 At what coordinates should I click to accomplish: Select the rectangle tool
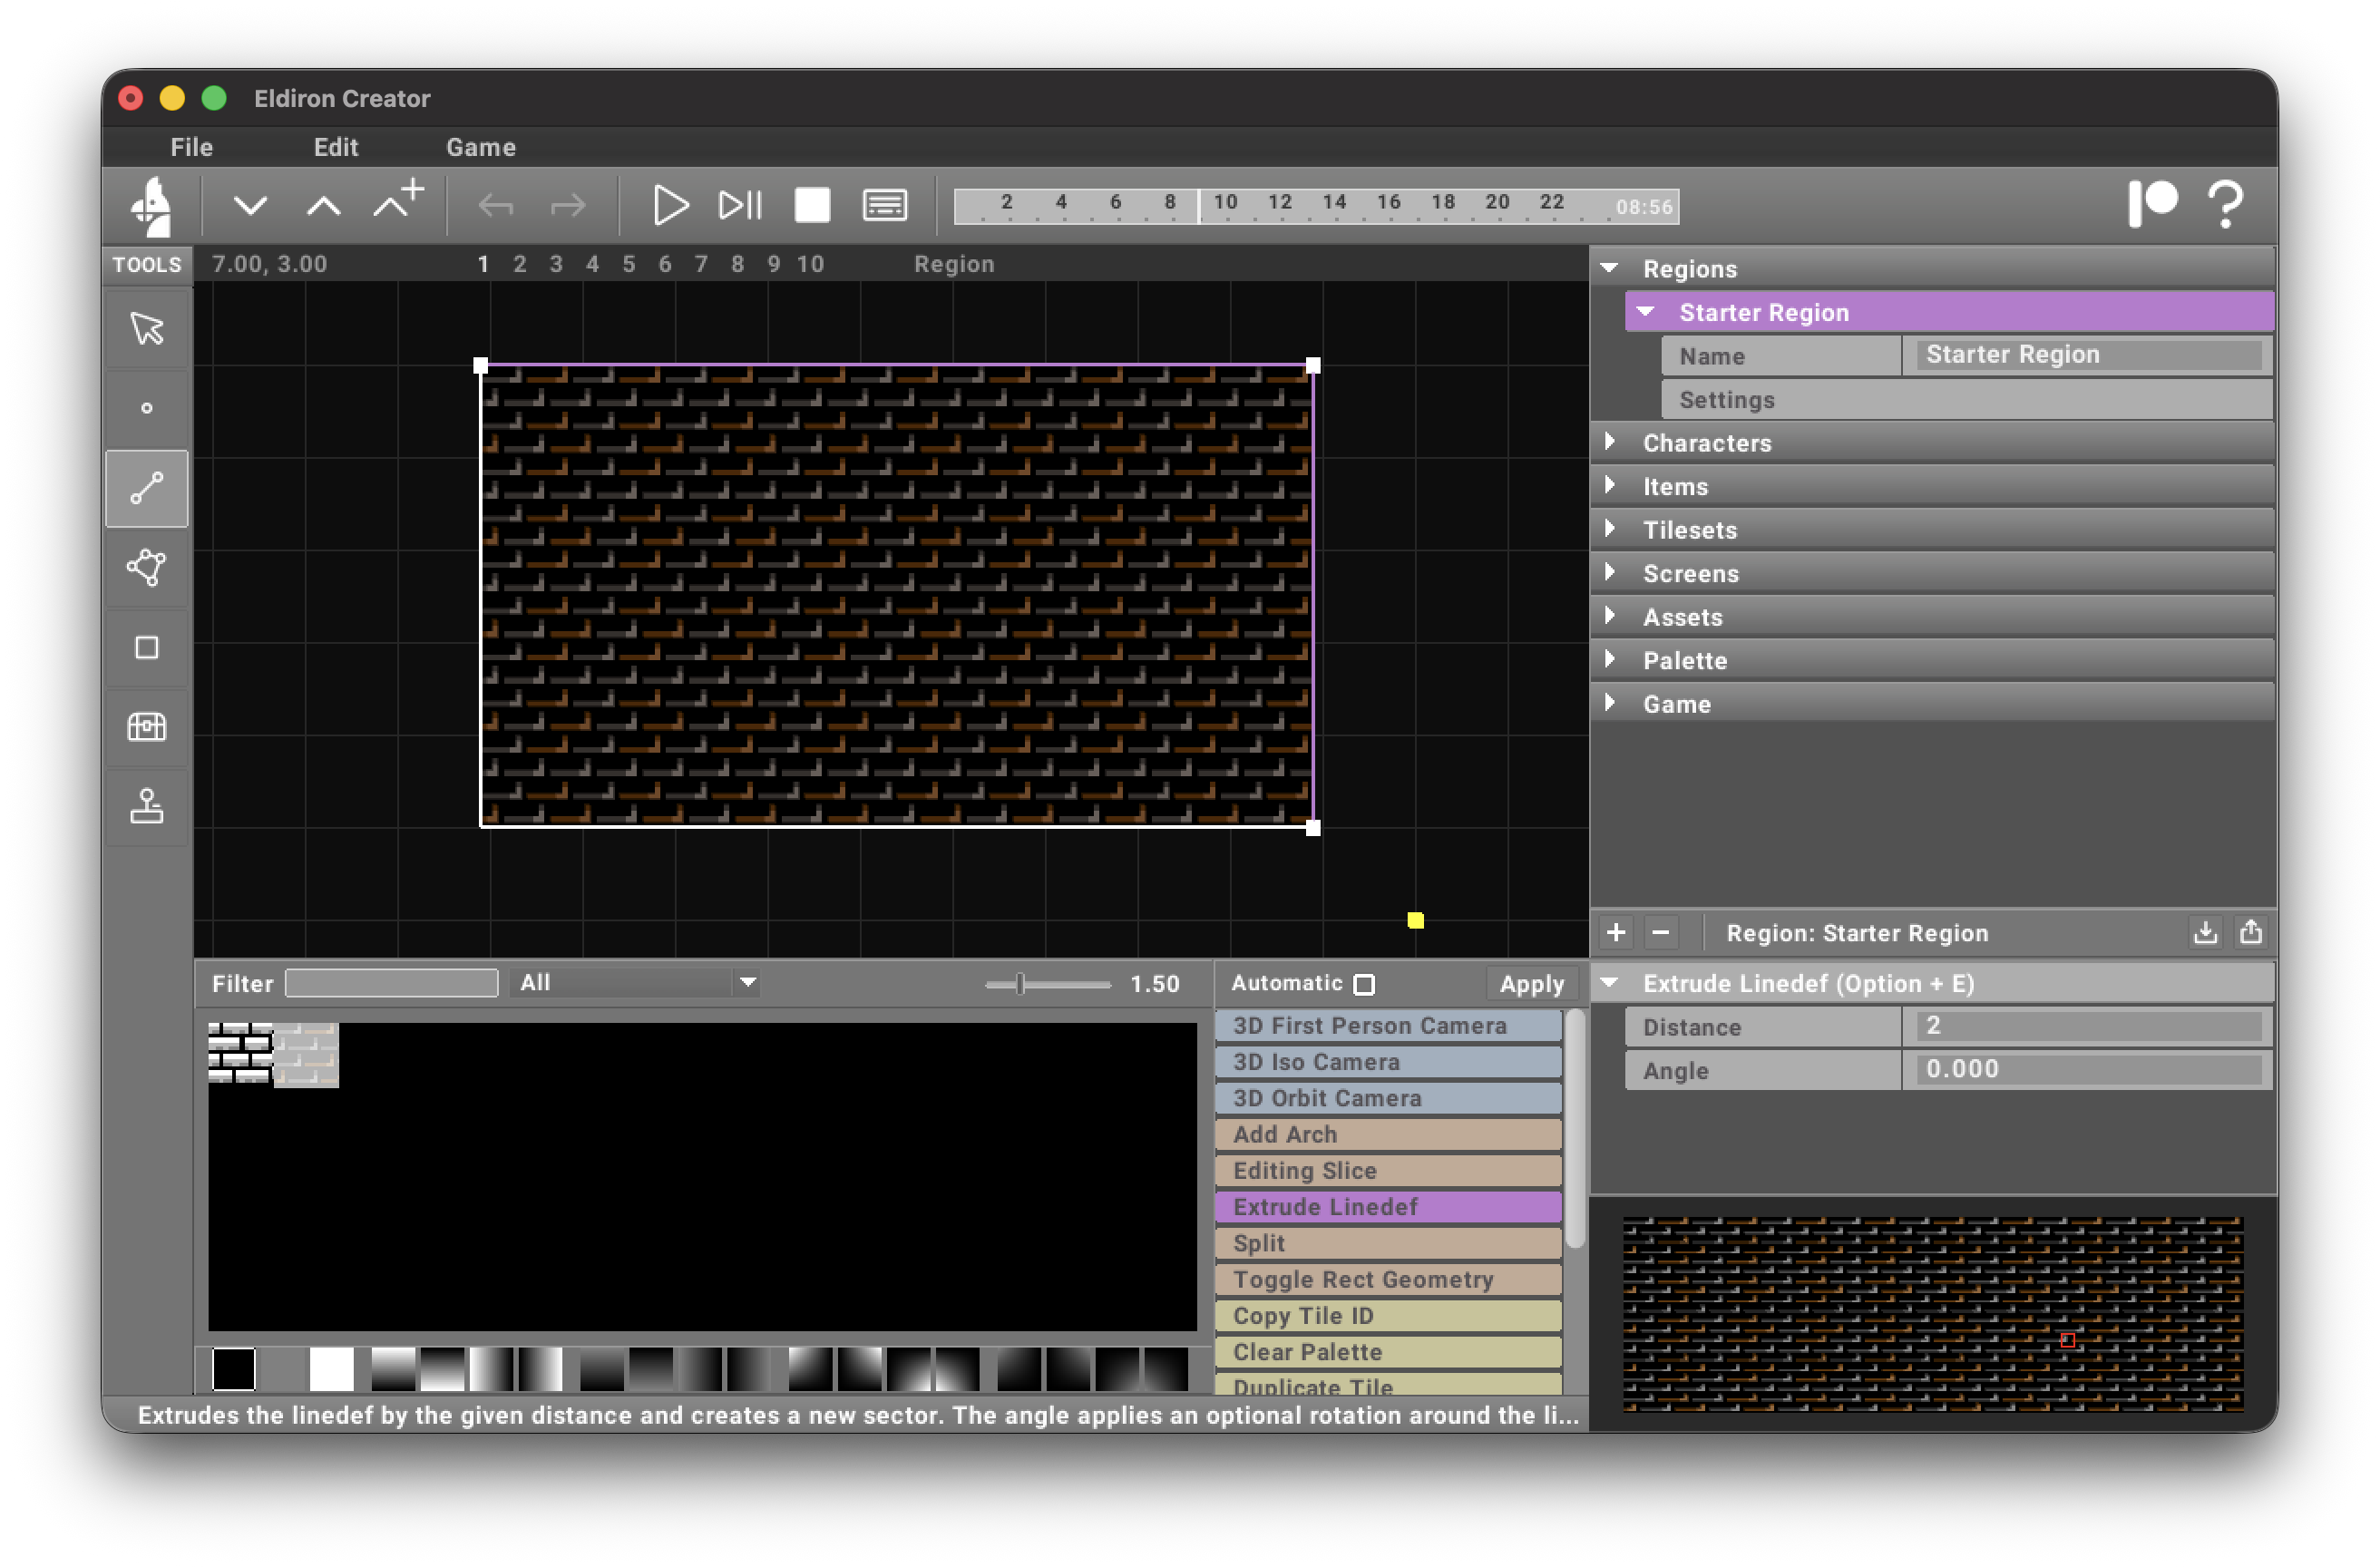point(146,648)
